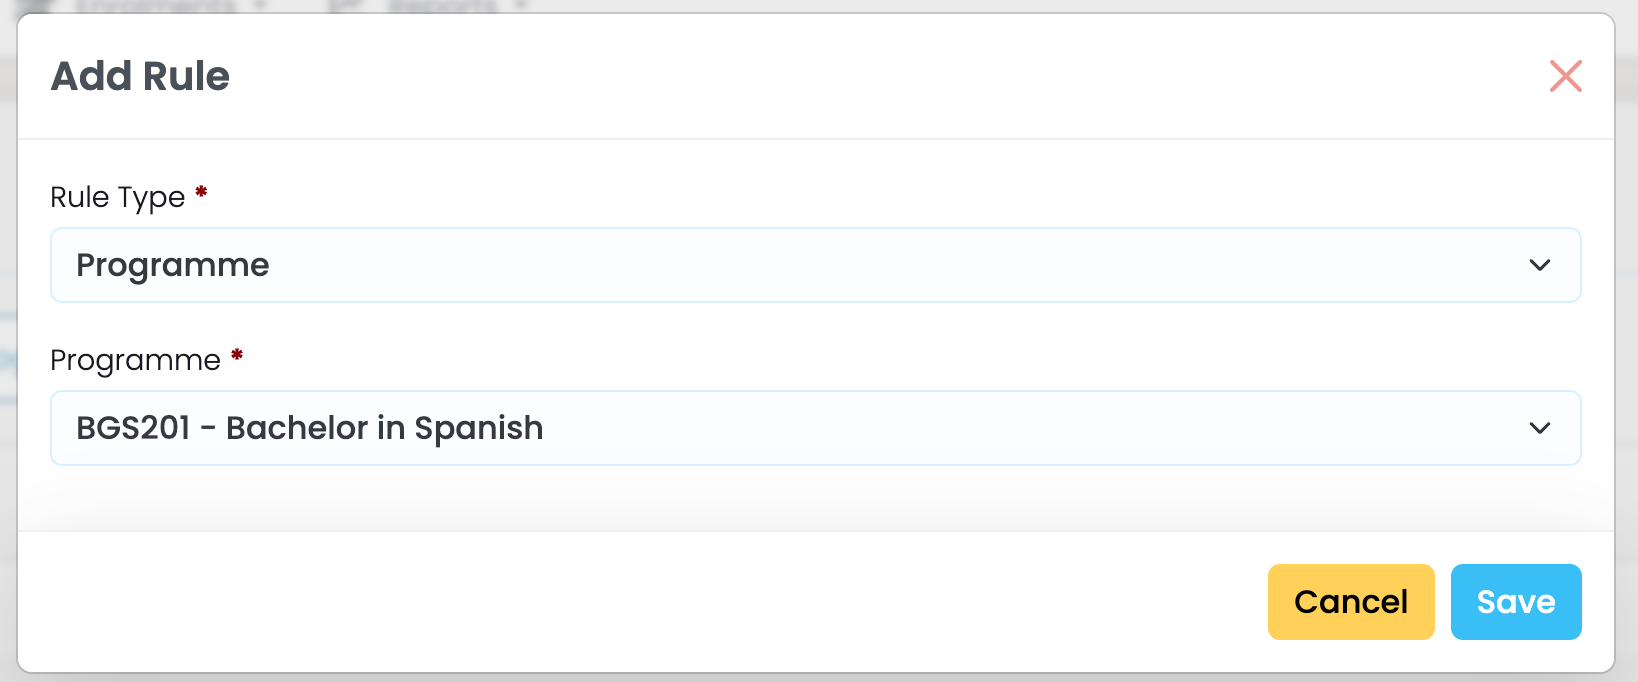
Task: Click the Rule Type dropdown chevron arrow
Action: pyautogui.click(x=1539, y=265)
